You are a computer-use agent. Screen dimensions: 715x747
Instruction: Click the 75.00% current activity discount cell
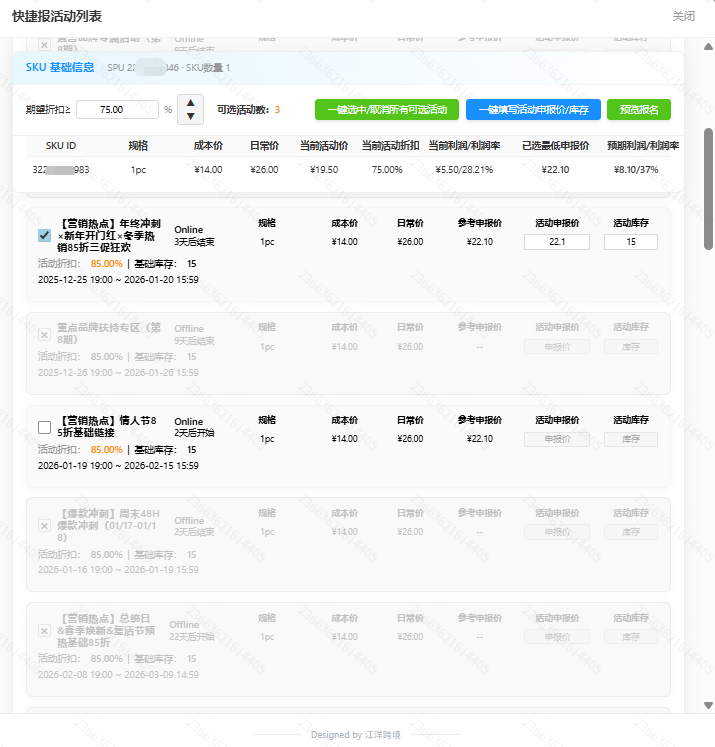(387, 170)
